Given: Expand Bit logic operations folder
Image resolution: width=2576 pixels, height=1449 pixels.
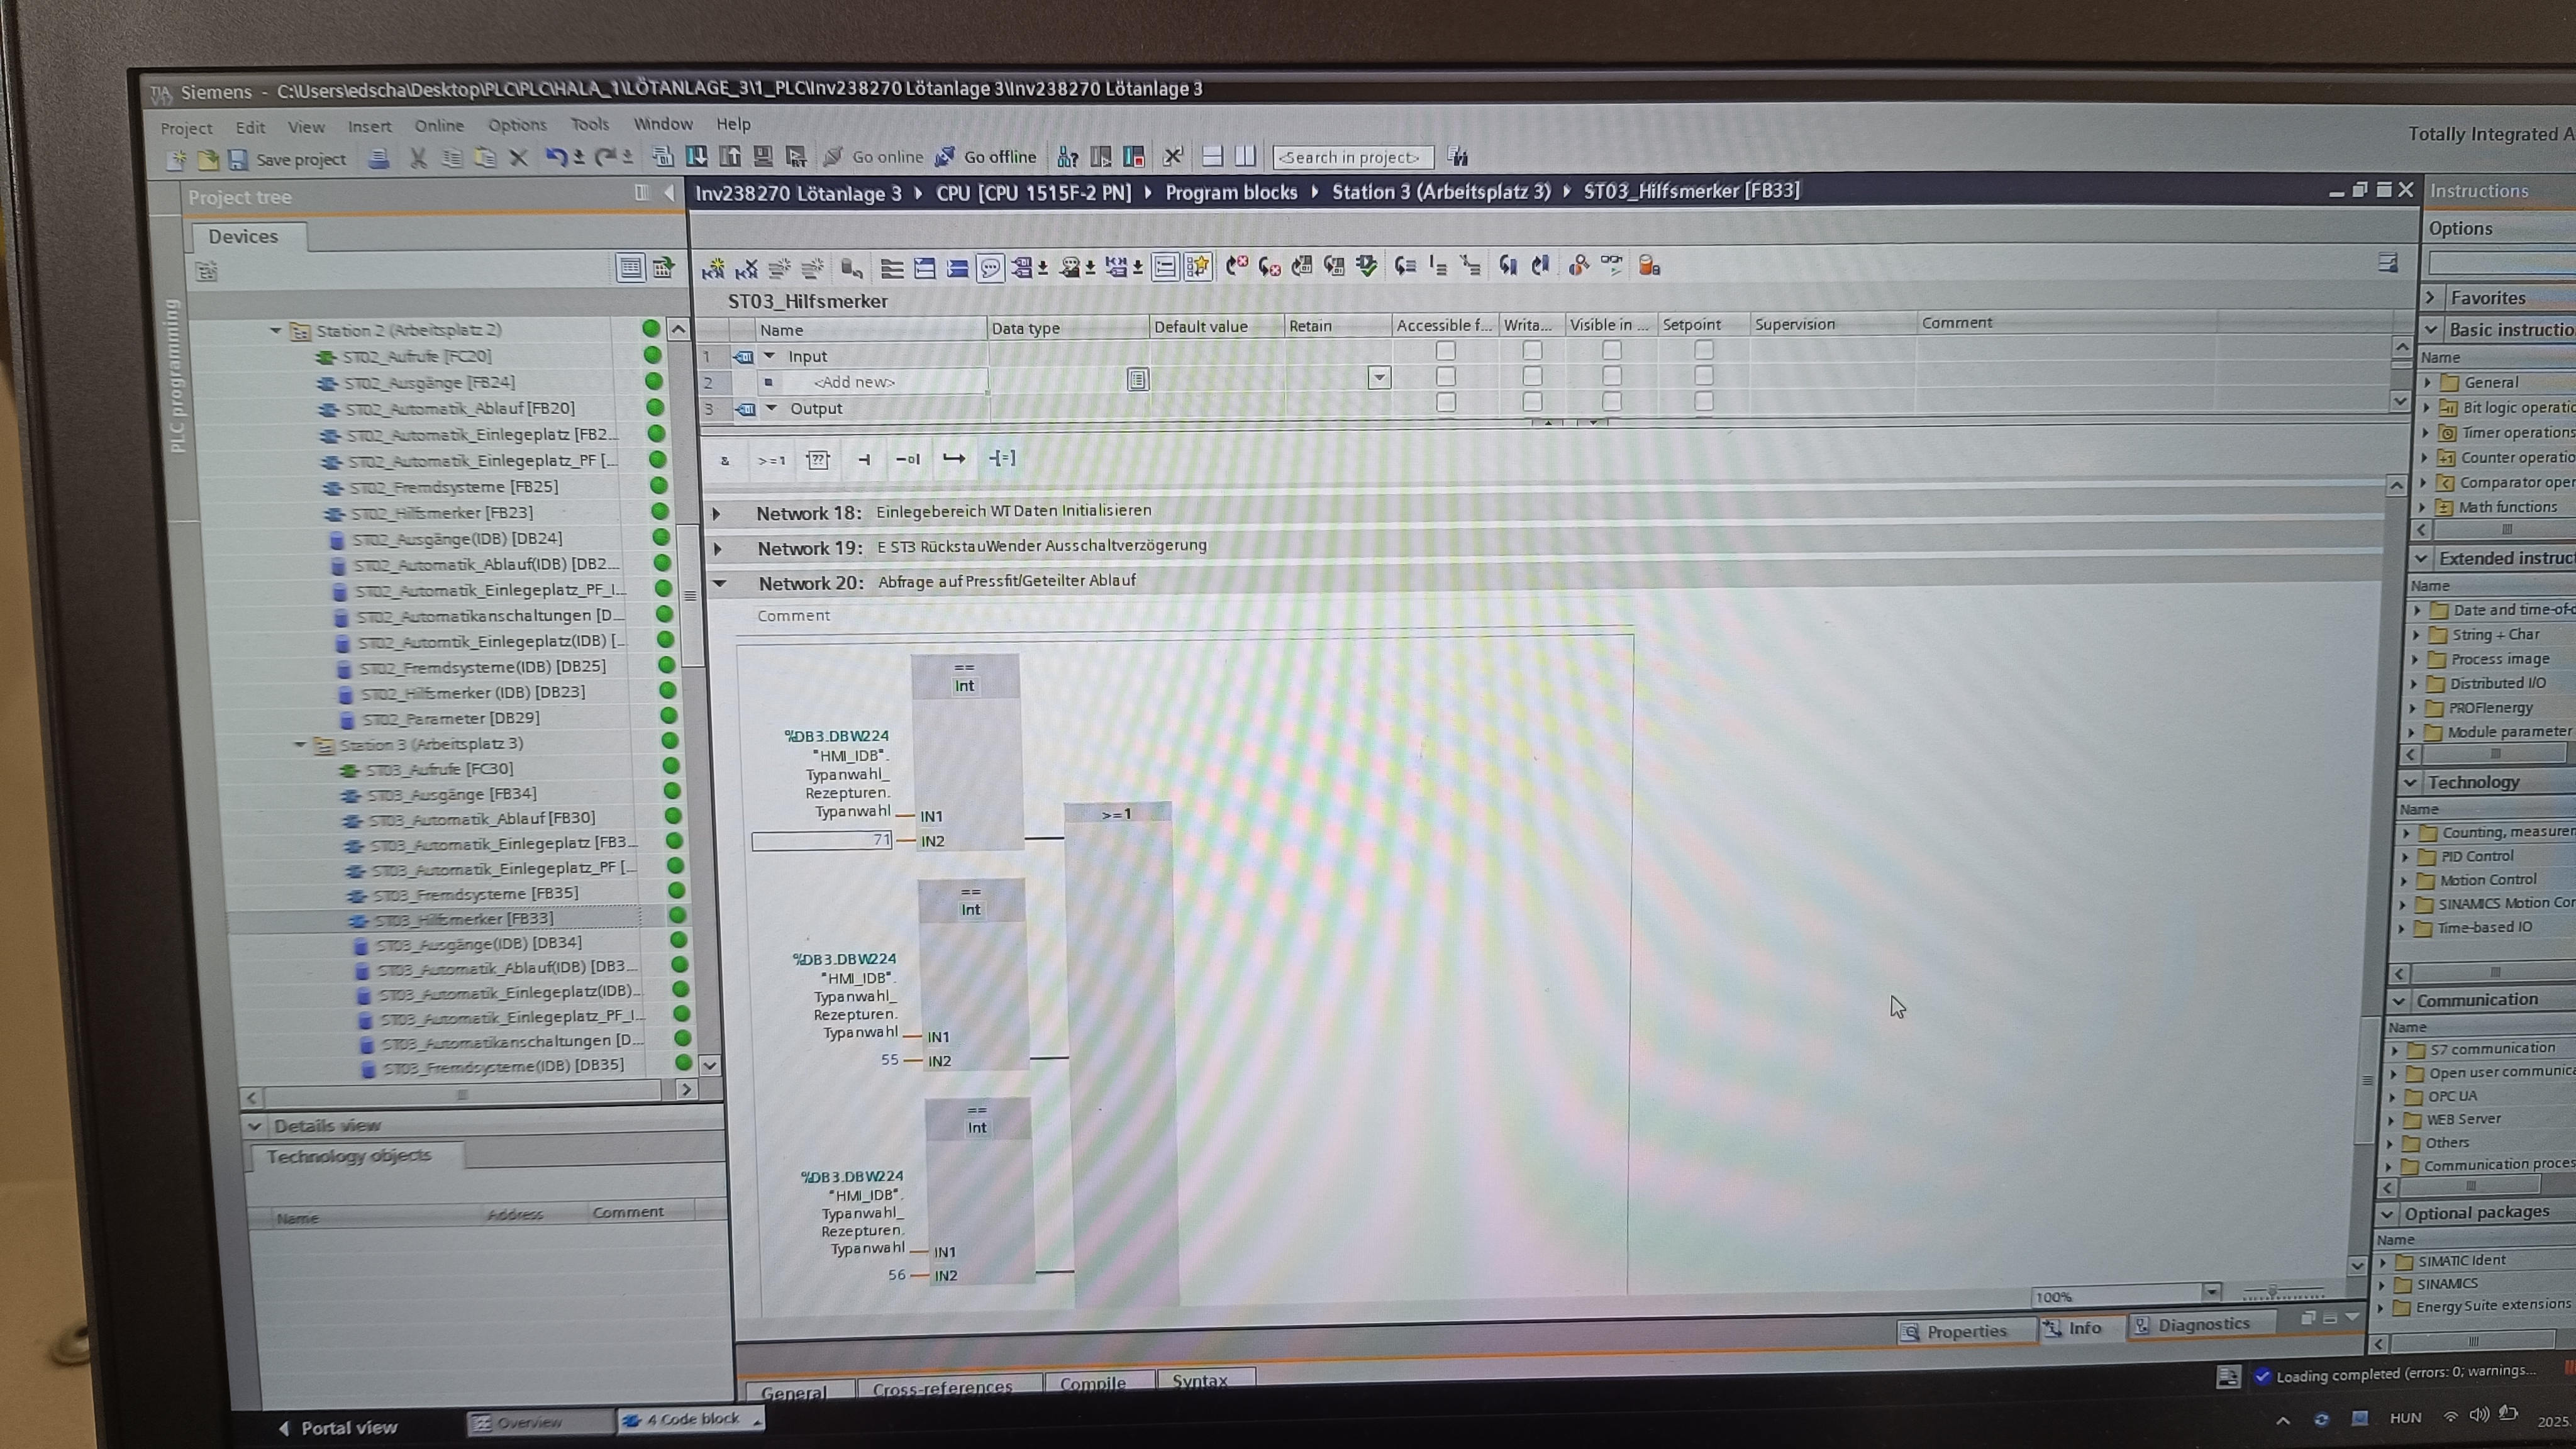Looking at the screenshot, I should click(2426, 408).
